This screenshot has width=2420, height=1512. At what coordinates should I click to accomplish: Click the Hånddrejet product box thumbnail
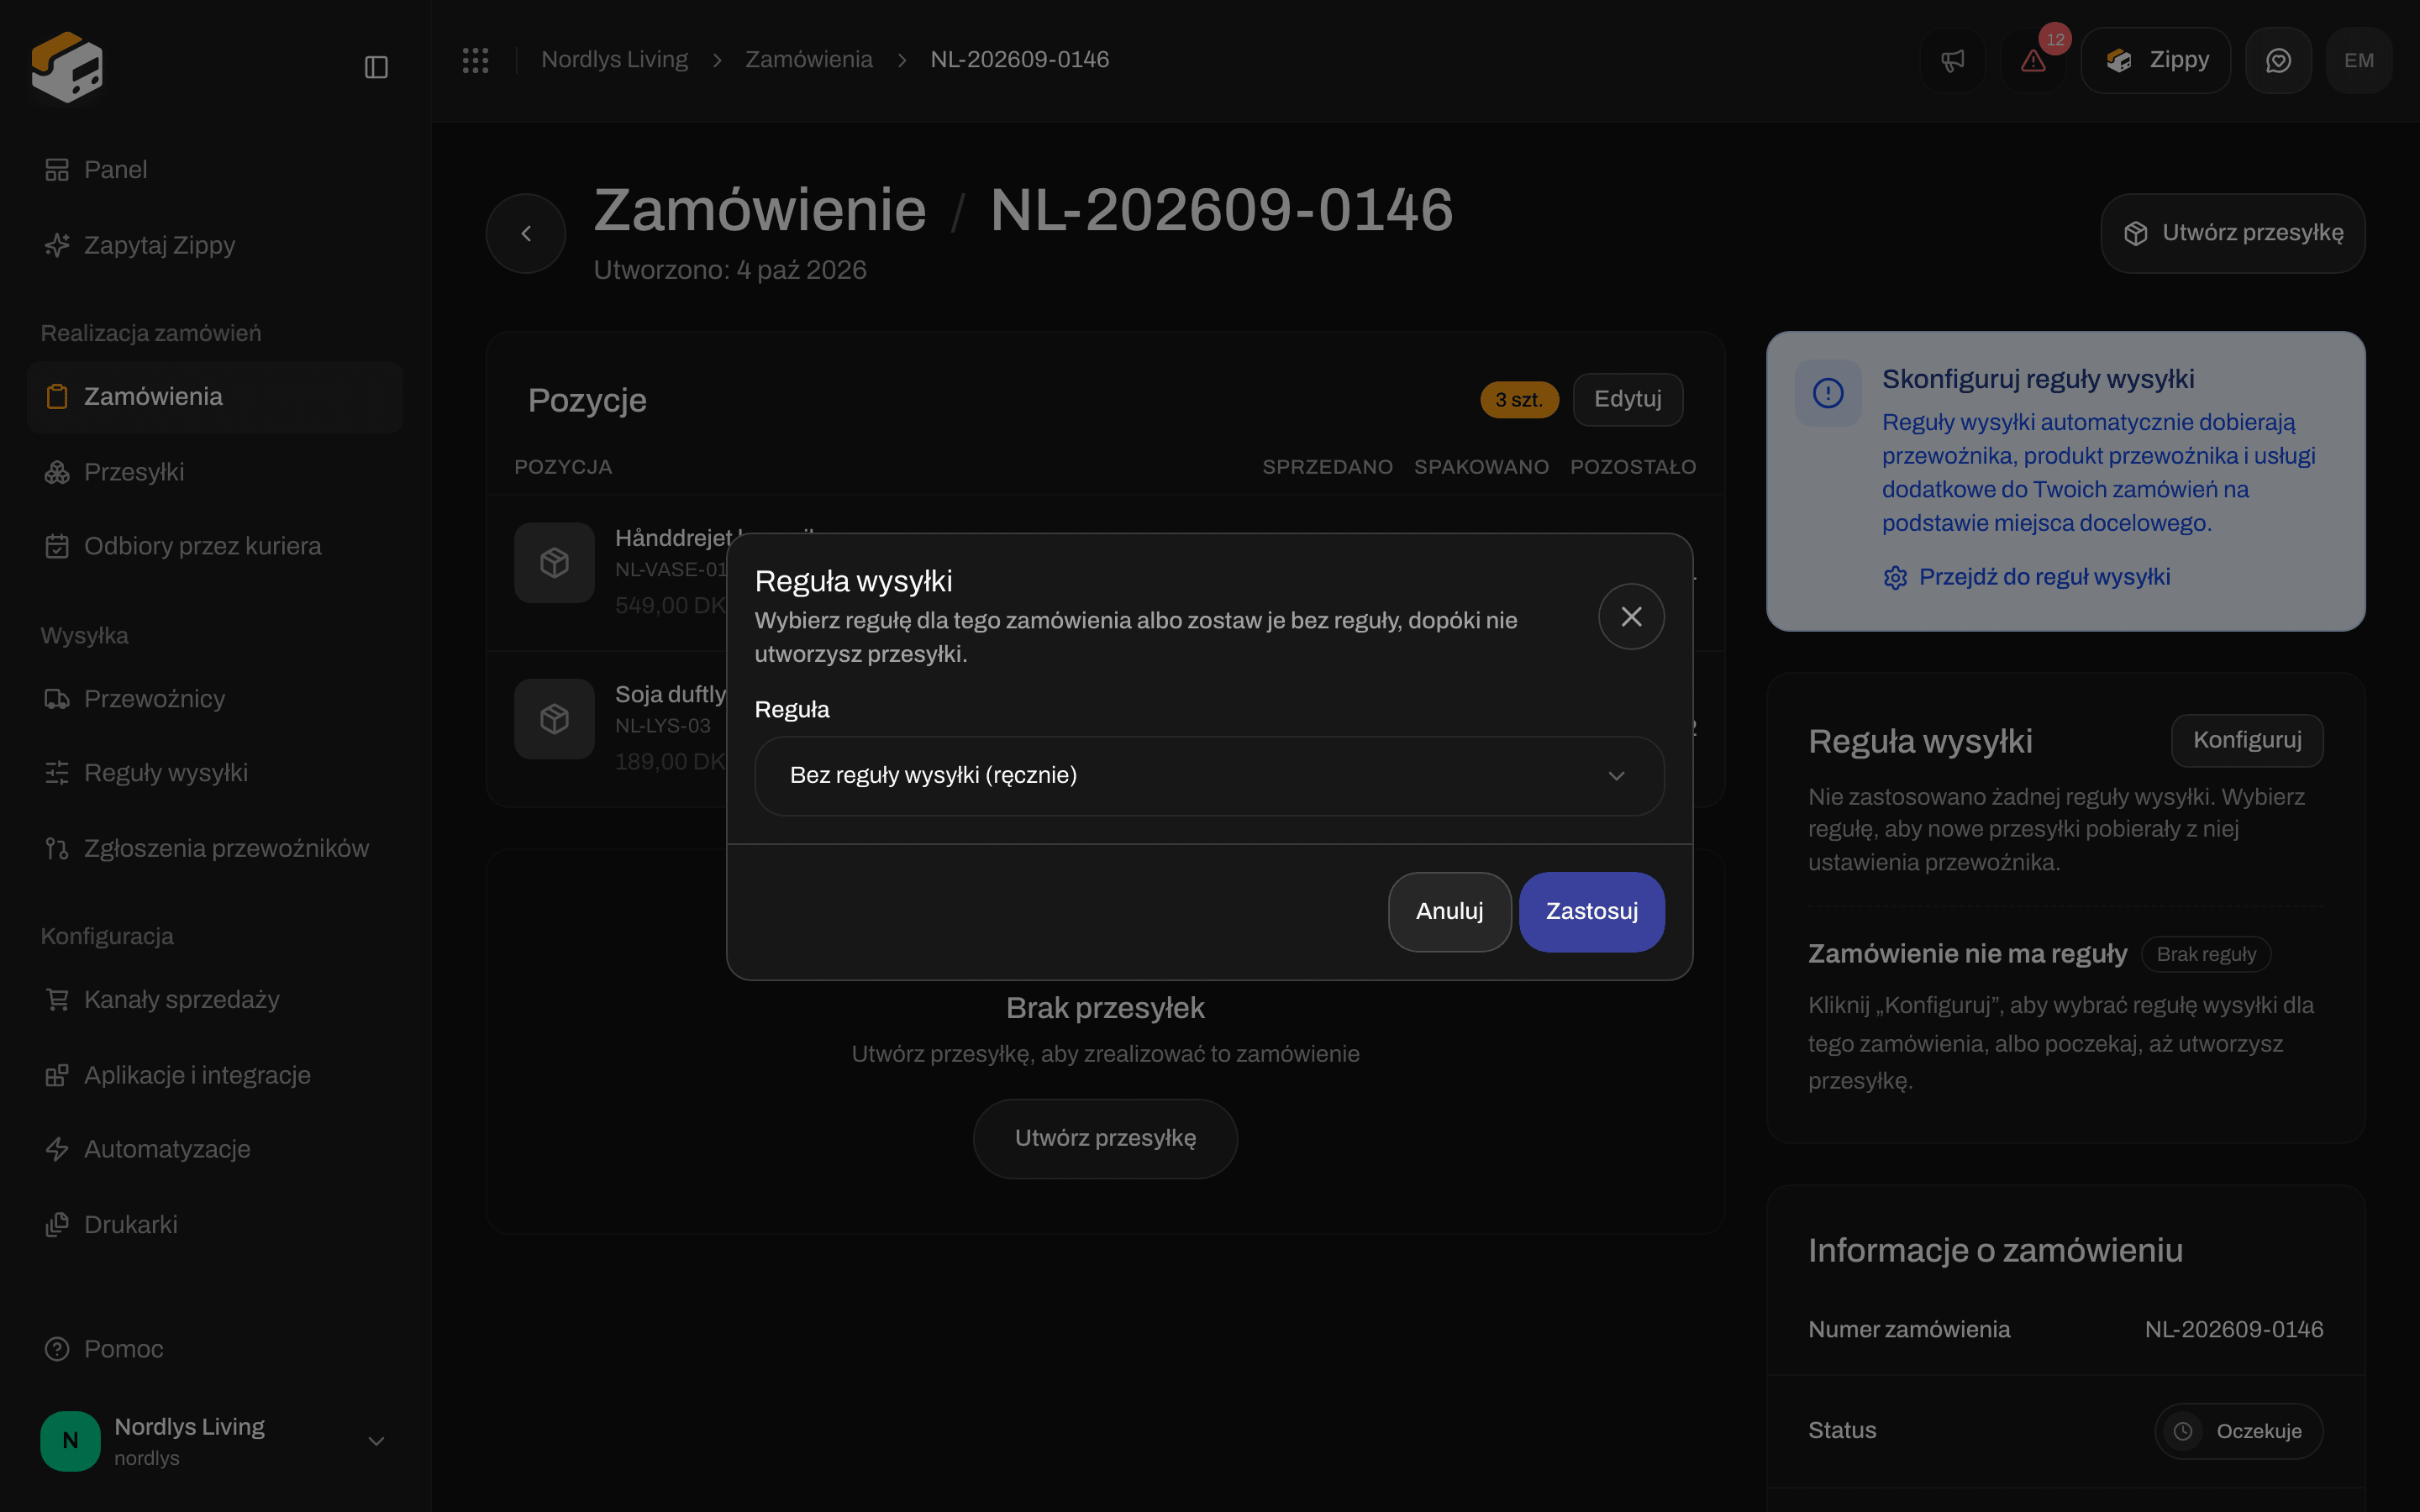click(554, 563)
